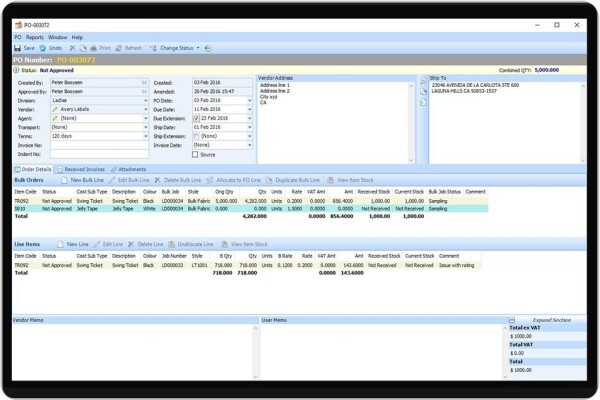
Task: Open the PO menu
Action: 18,38
